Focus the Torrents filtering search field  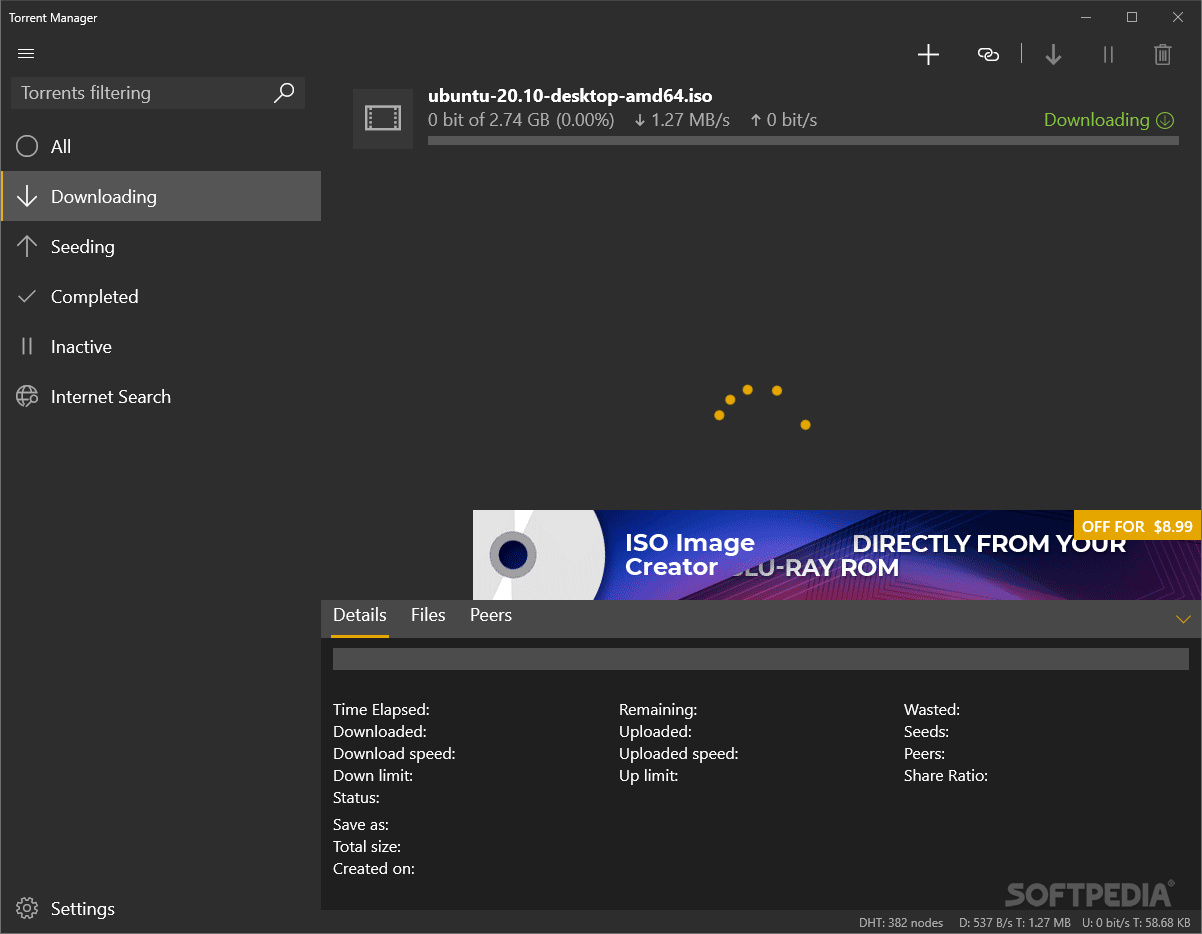158,93
